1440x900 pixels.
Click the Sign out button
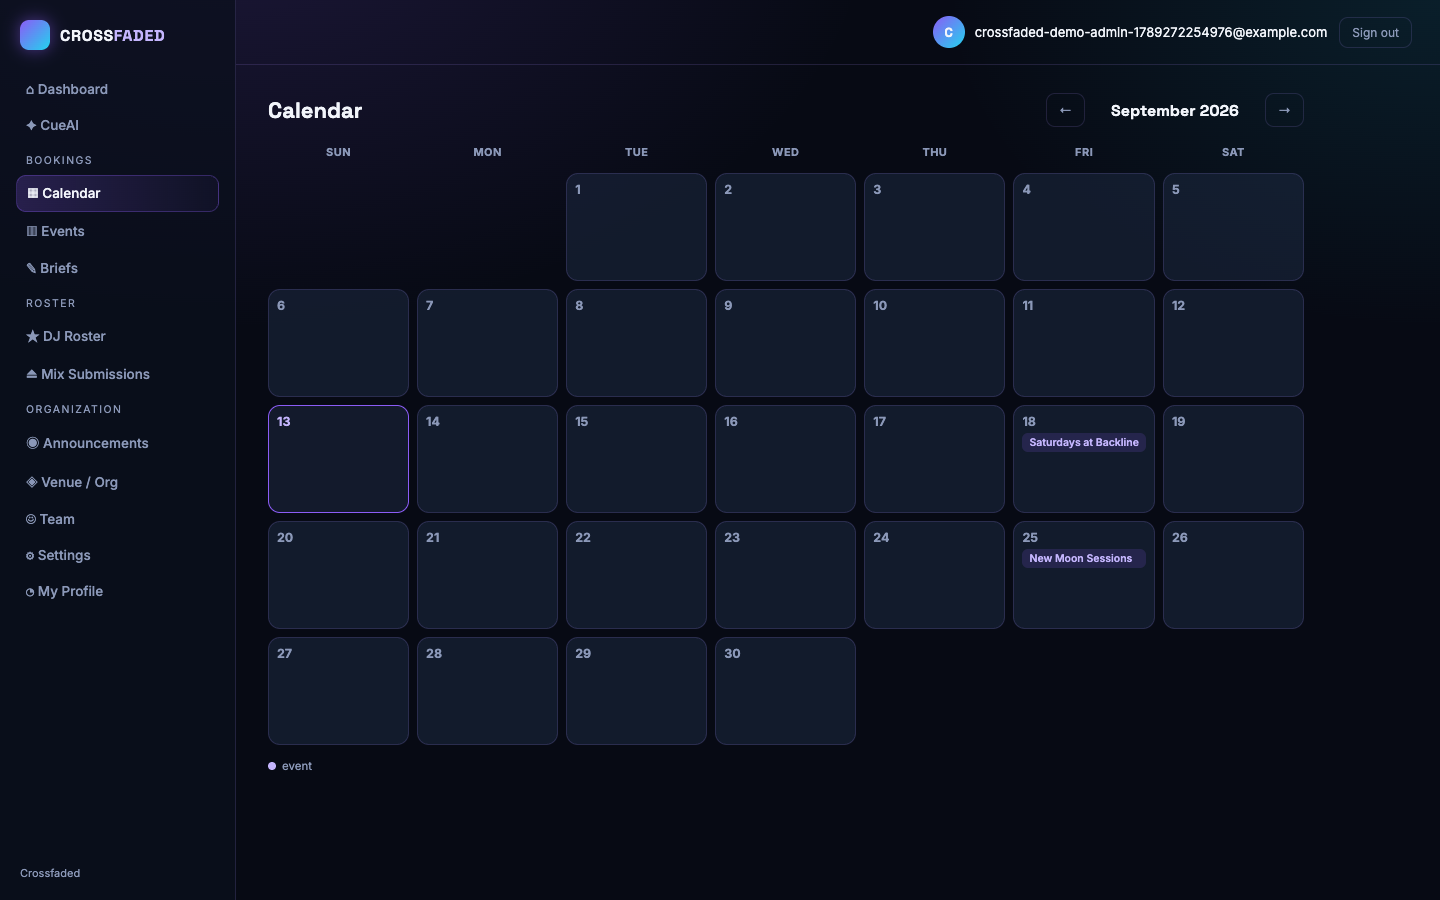tap(1375, 32)
